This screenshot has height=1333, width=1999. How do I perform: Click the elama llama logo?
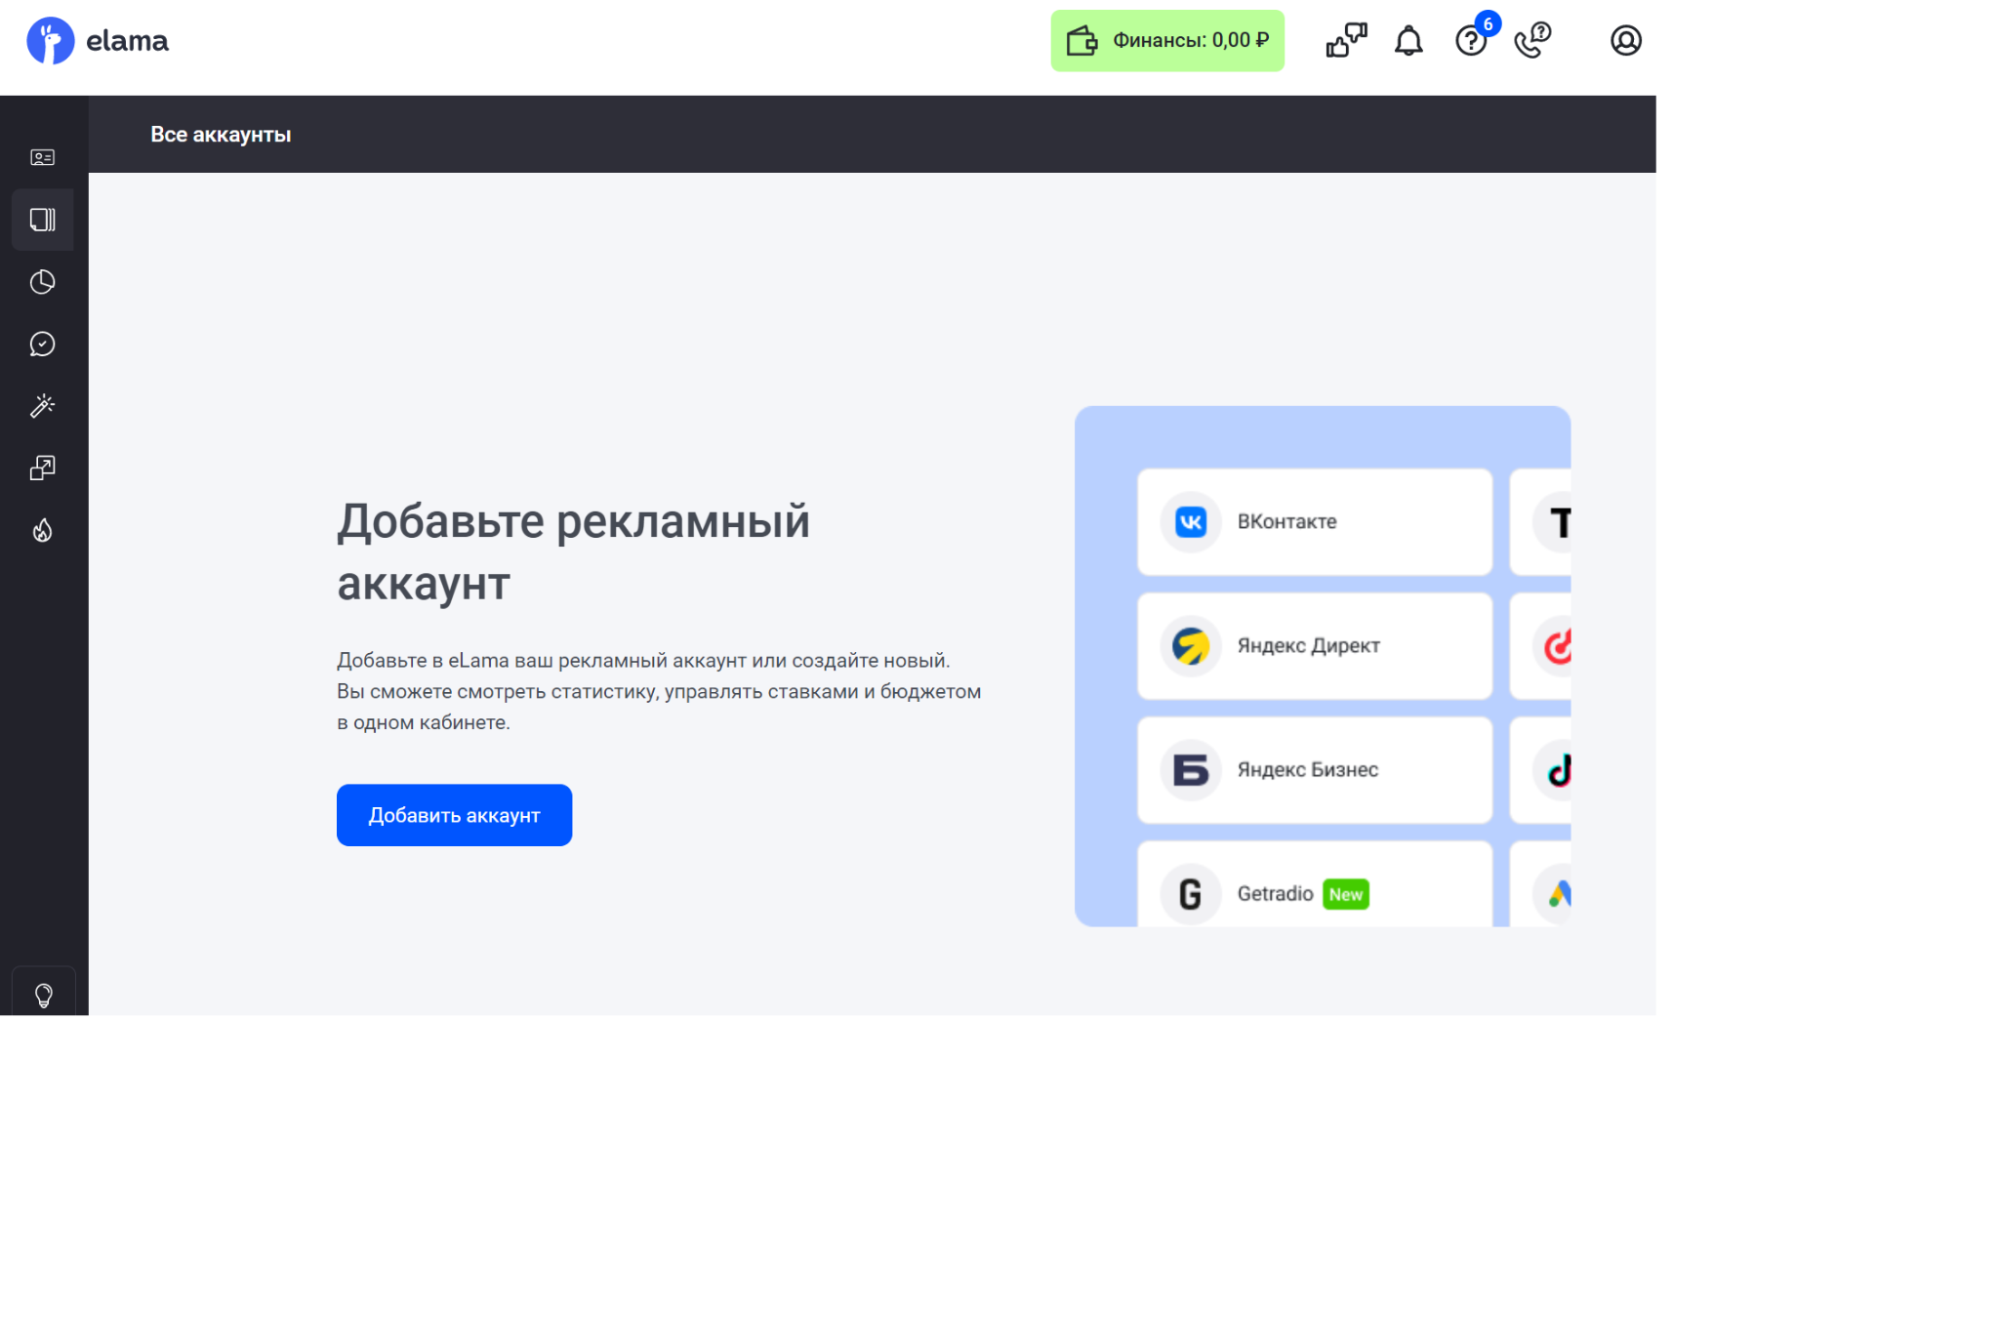click(97, 41)
